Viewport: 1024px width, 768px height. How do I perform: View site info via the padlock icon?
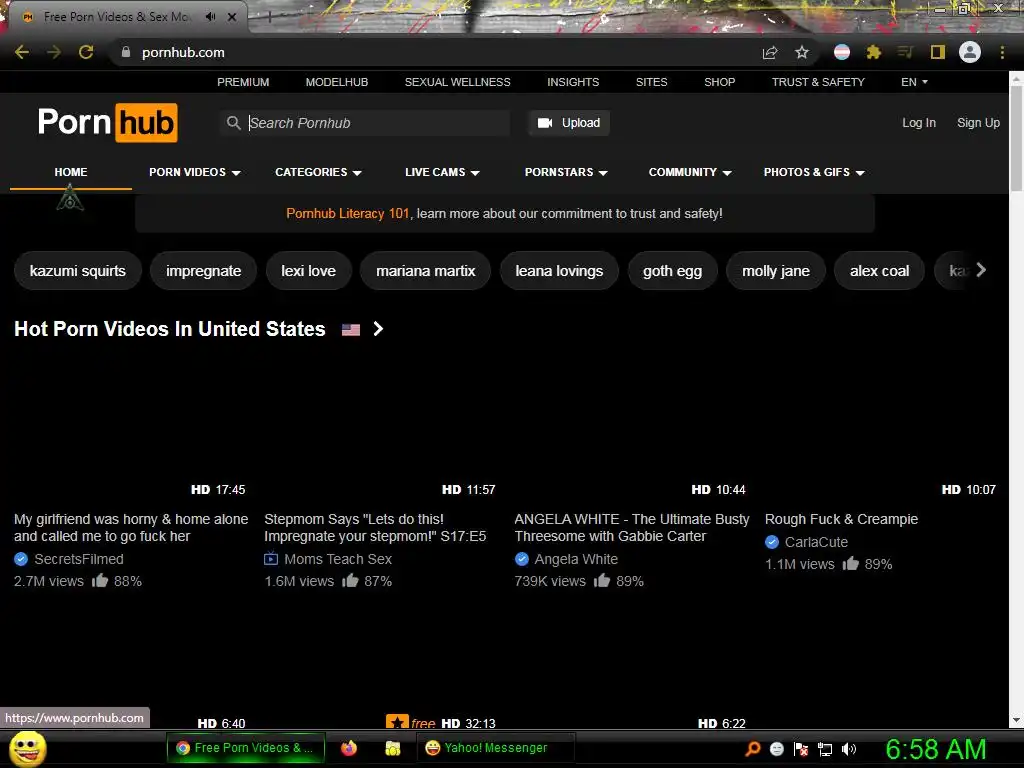coord(126,52)
